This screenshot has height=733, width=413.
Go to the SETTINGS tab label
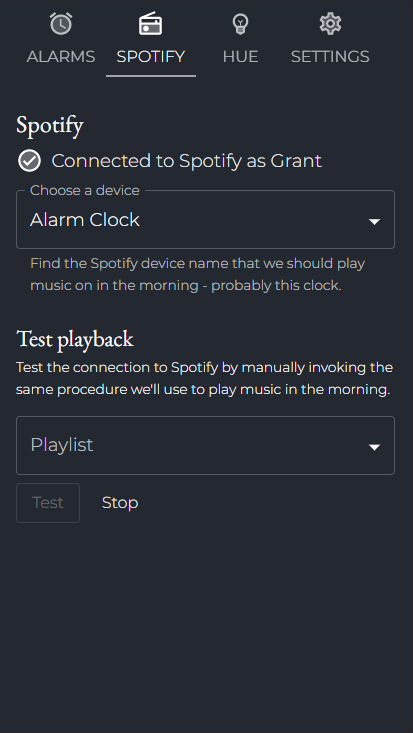(330, 57)
